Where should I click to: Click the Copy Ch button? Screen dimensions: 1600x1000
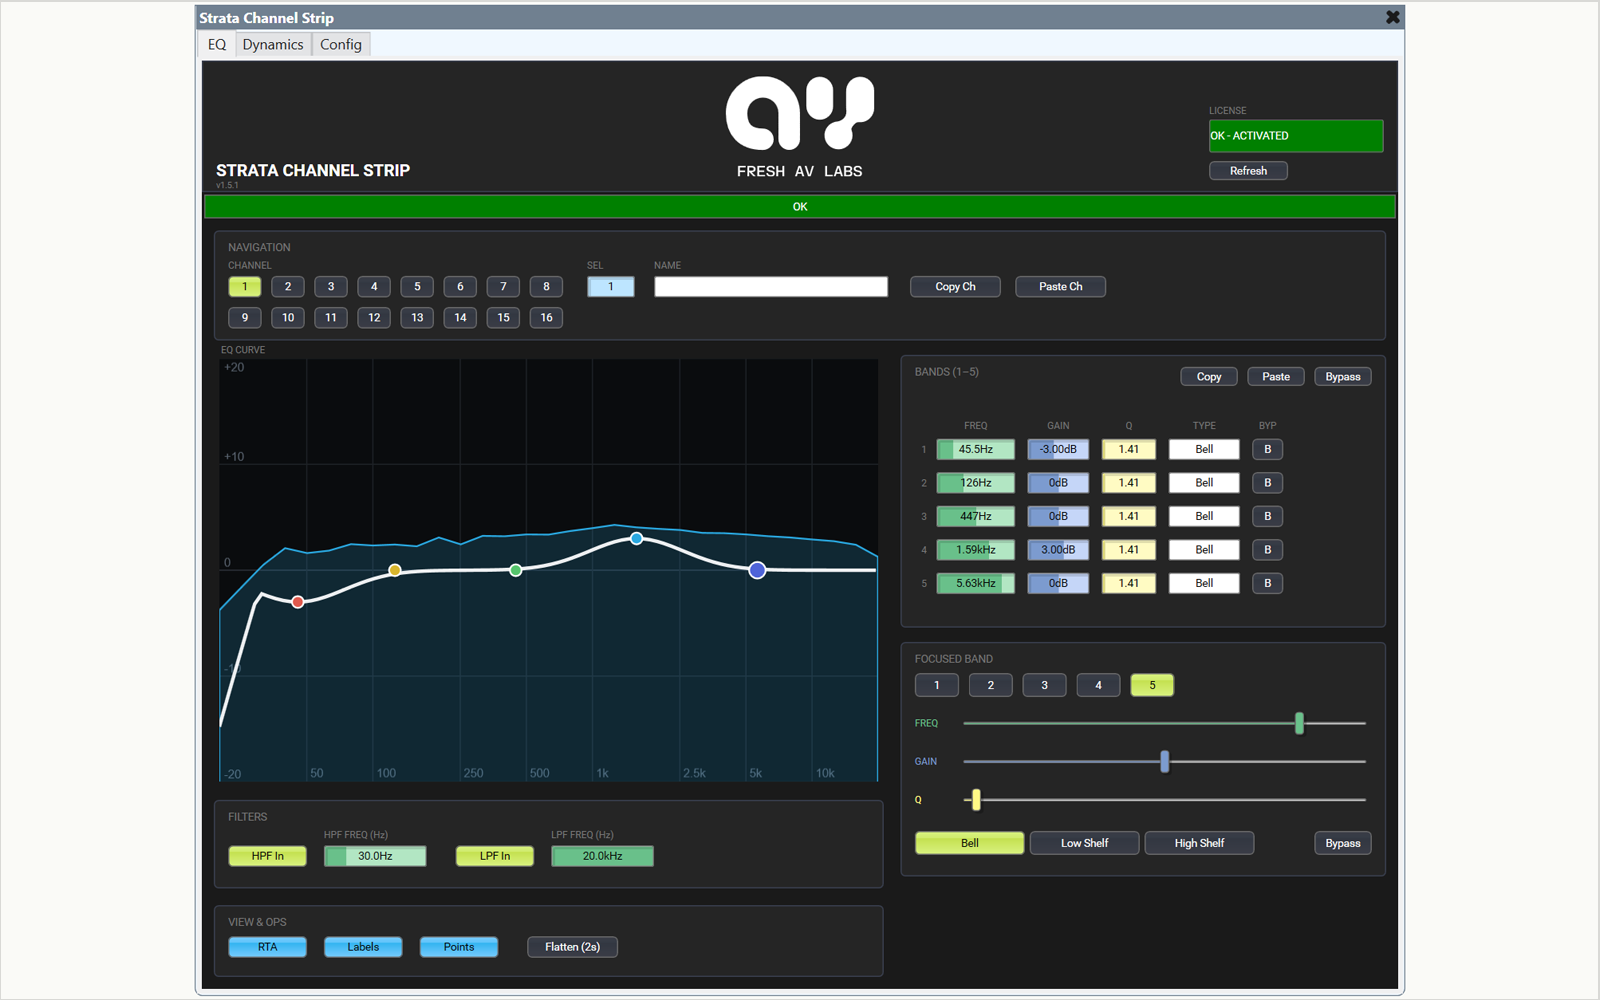click(955, 287)
